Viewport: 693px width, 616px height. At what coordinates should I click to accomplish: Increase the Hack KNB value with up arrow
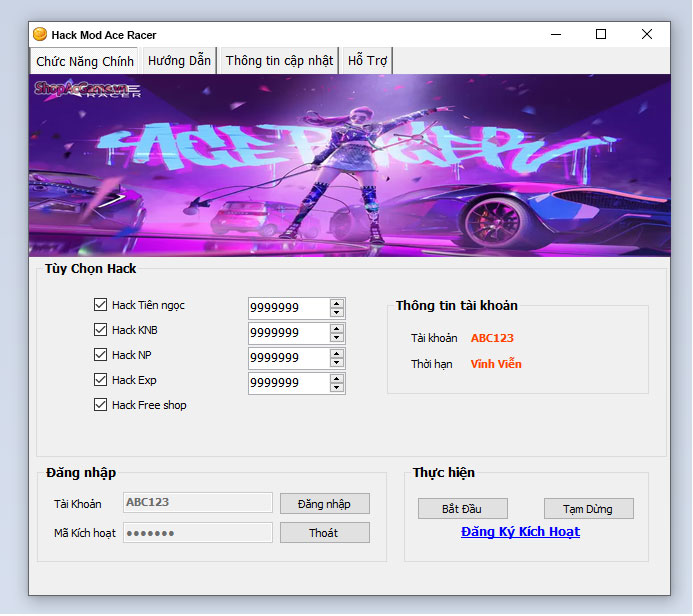[337, 329]
